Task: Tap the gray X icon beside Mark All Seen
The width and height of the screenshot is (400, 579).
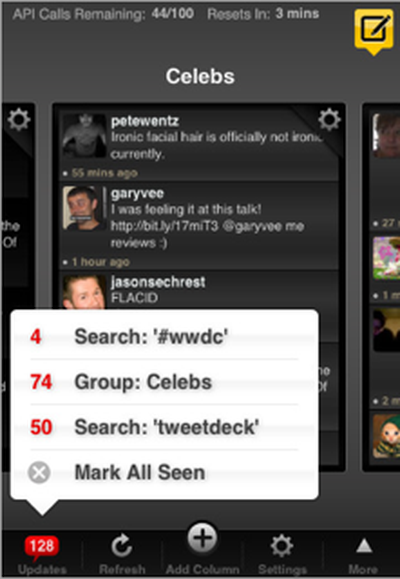Action: coord(39,473)
